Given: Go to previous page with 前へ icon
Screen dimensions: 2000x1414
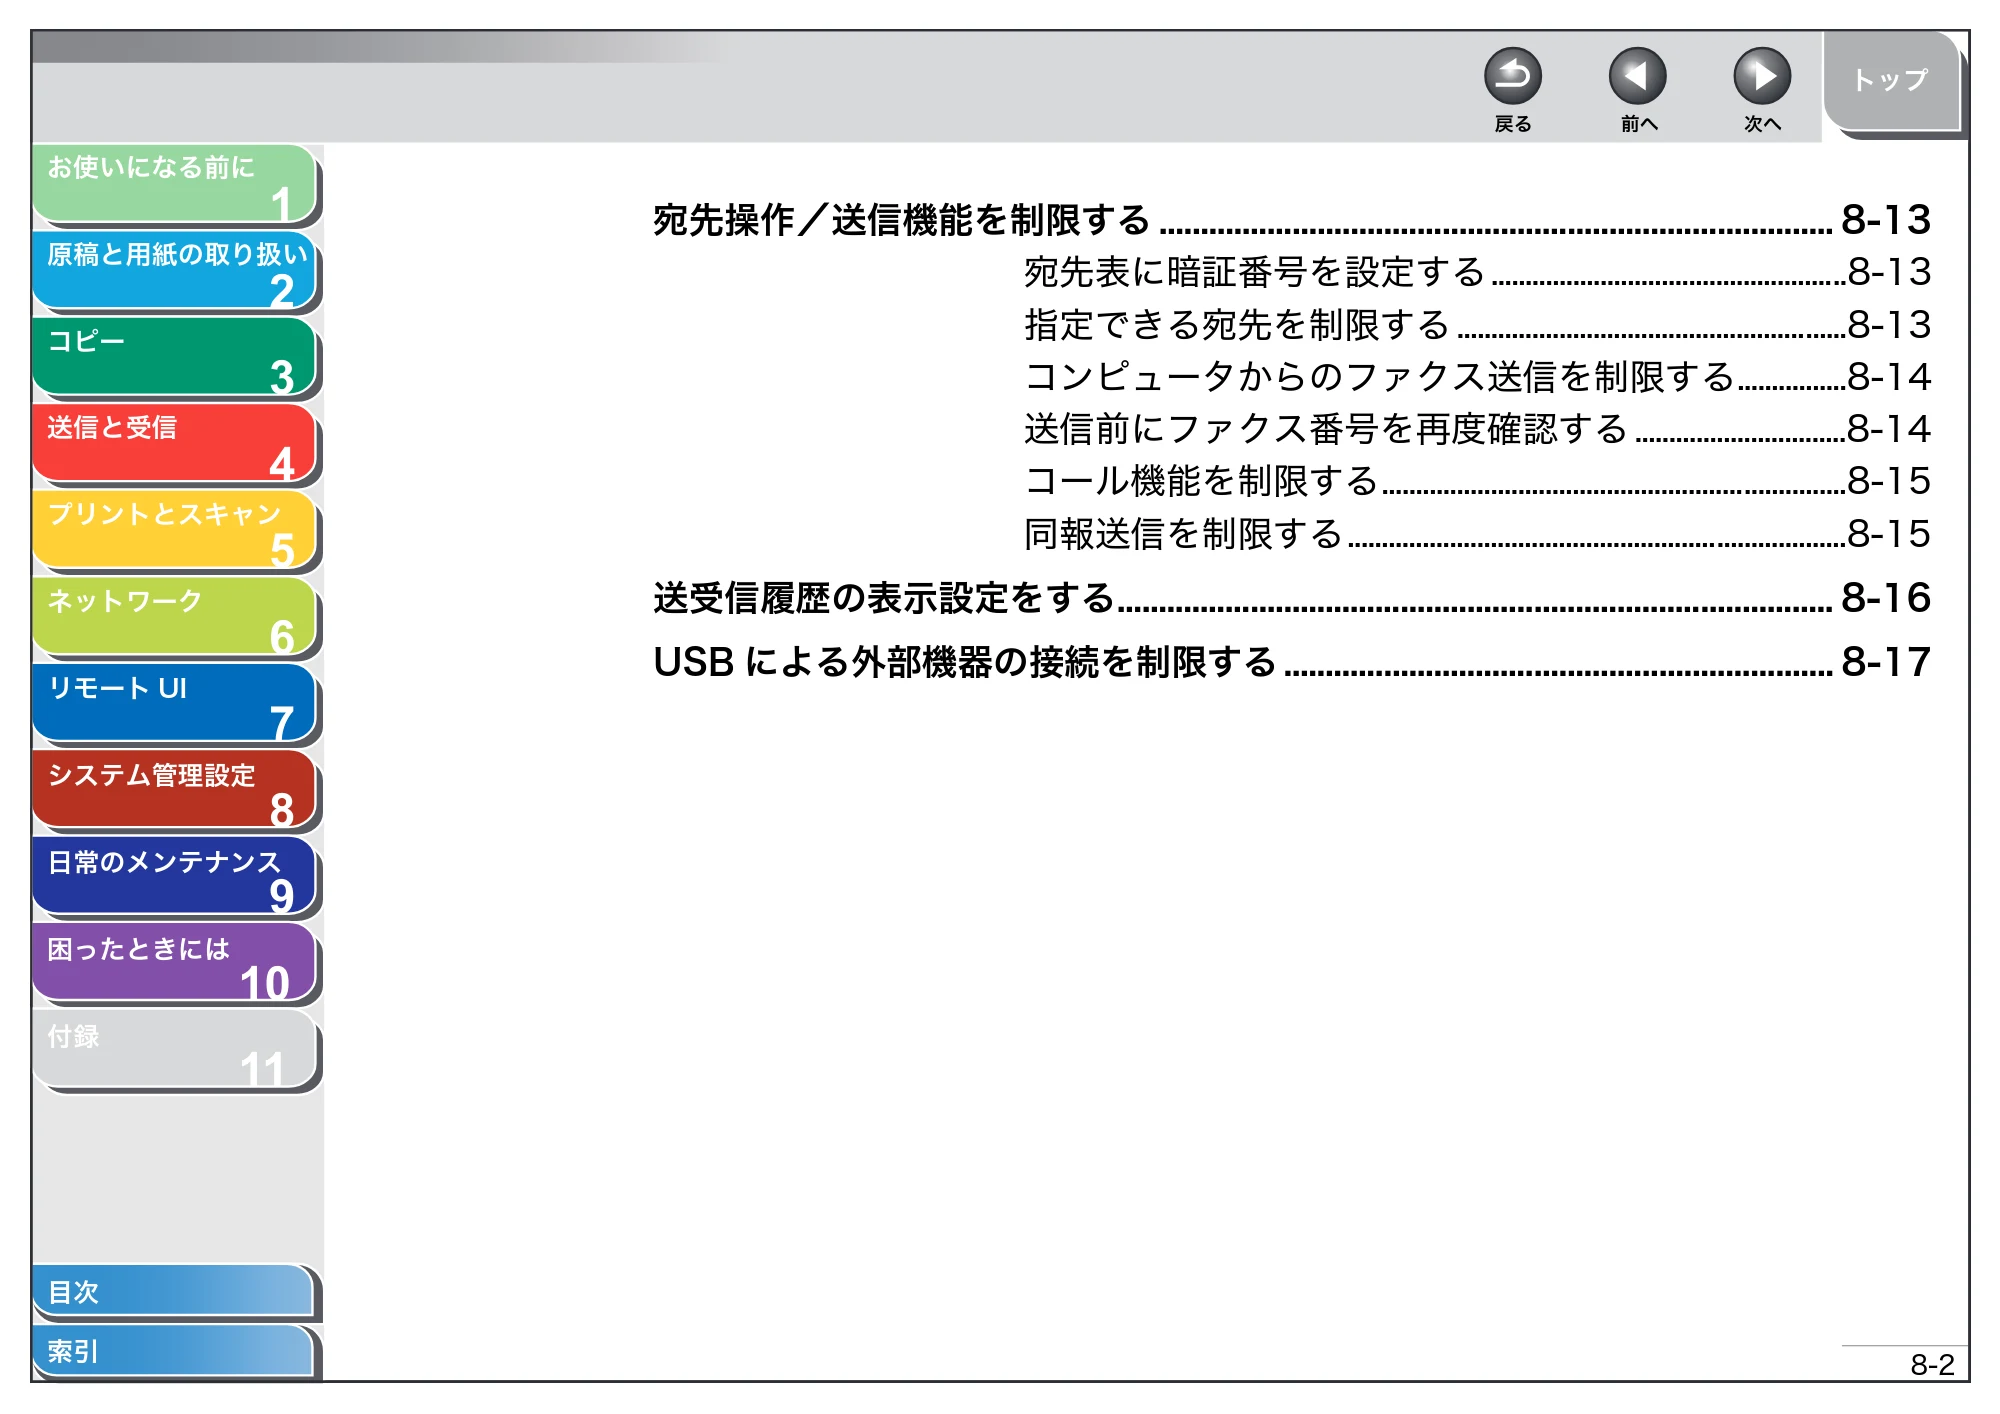Looking at the screenshot, I should [x=1637, y=77].
